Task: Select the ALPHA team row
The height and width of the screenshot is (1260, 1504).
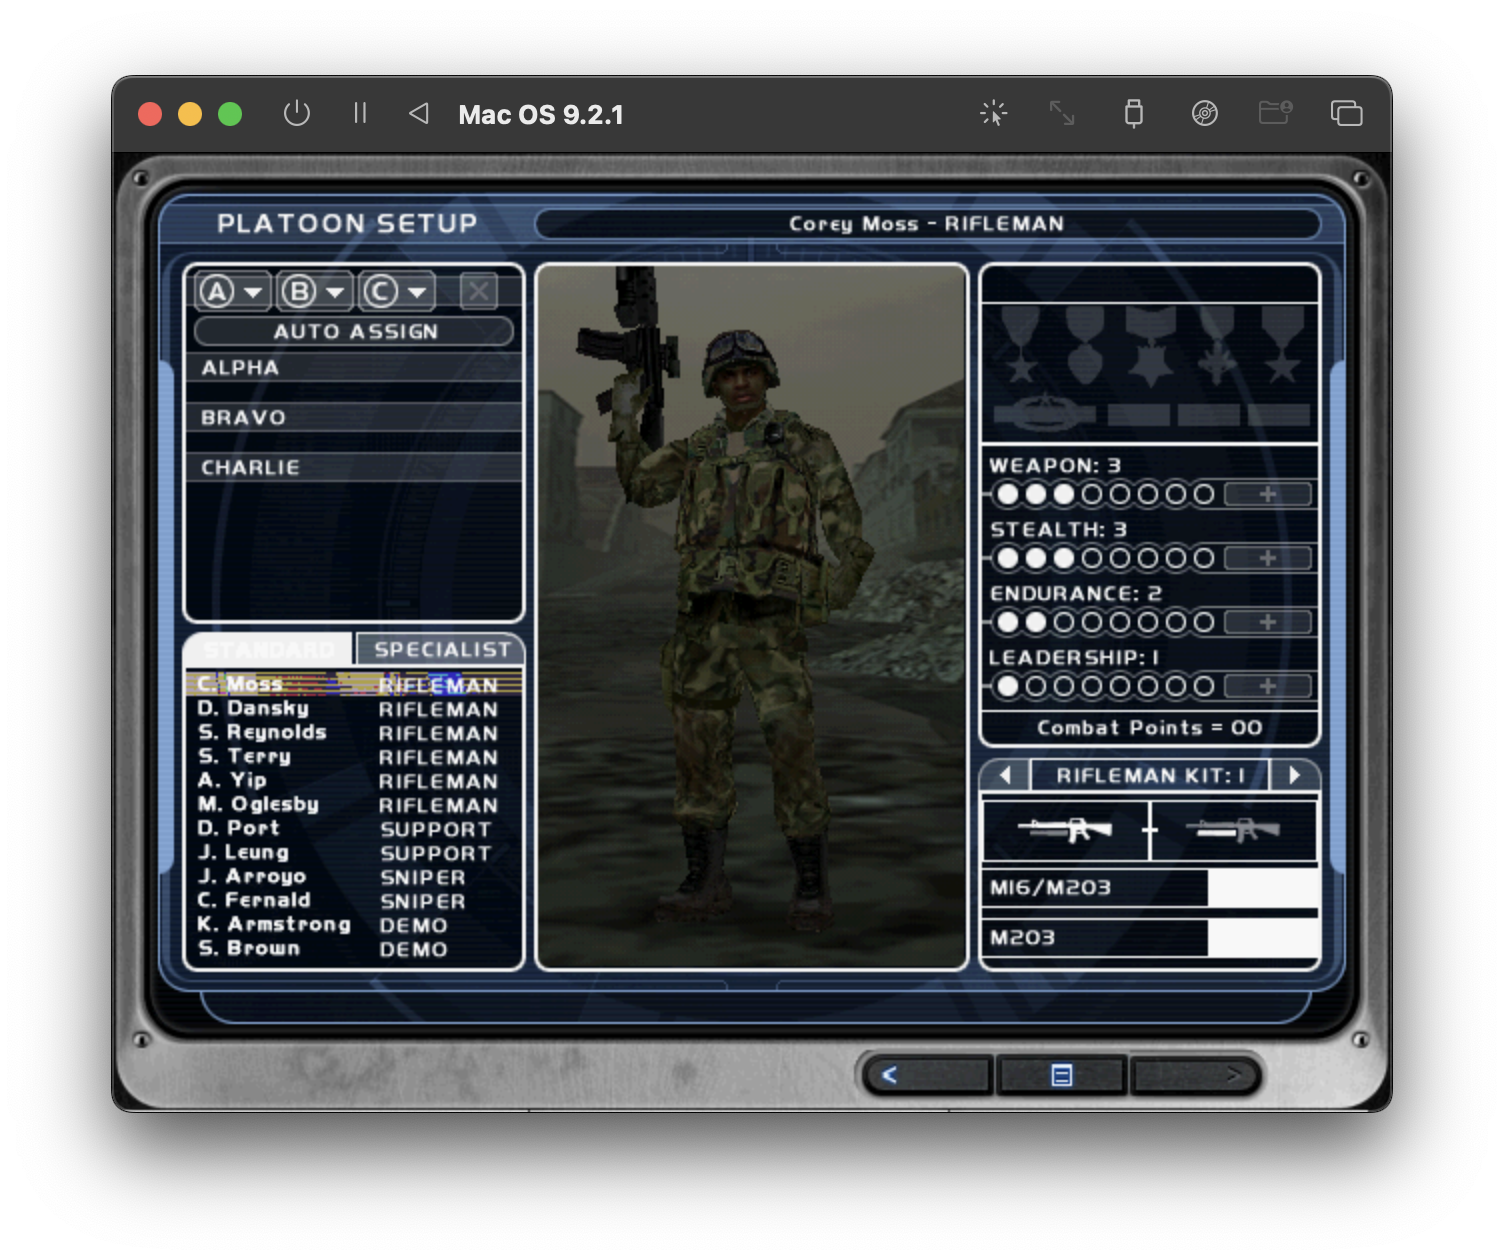Action: pyautogui.click(x=354, y=367)
